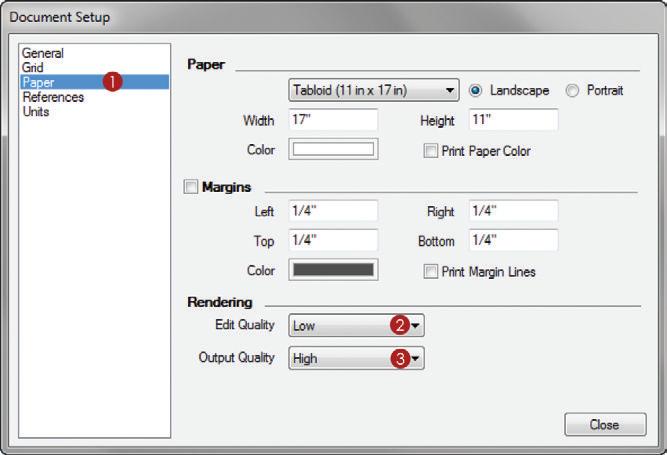Enable Print Margin Lines checkbox

coord(430,271)
